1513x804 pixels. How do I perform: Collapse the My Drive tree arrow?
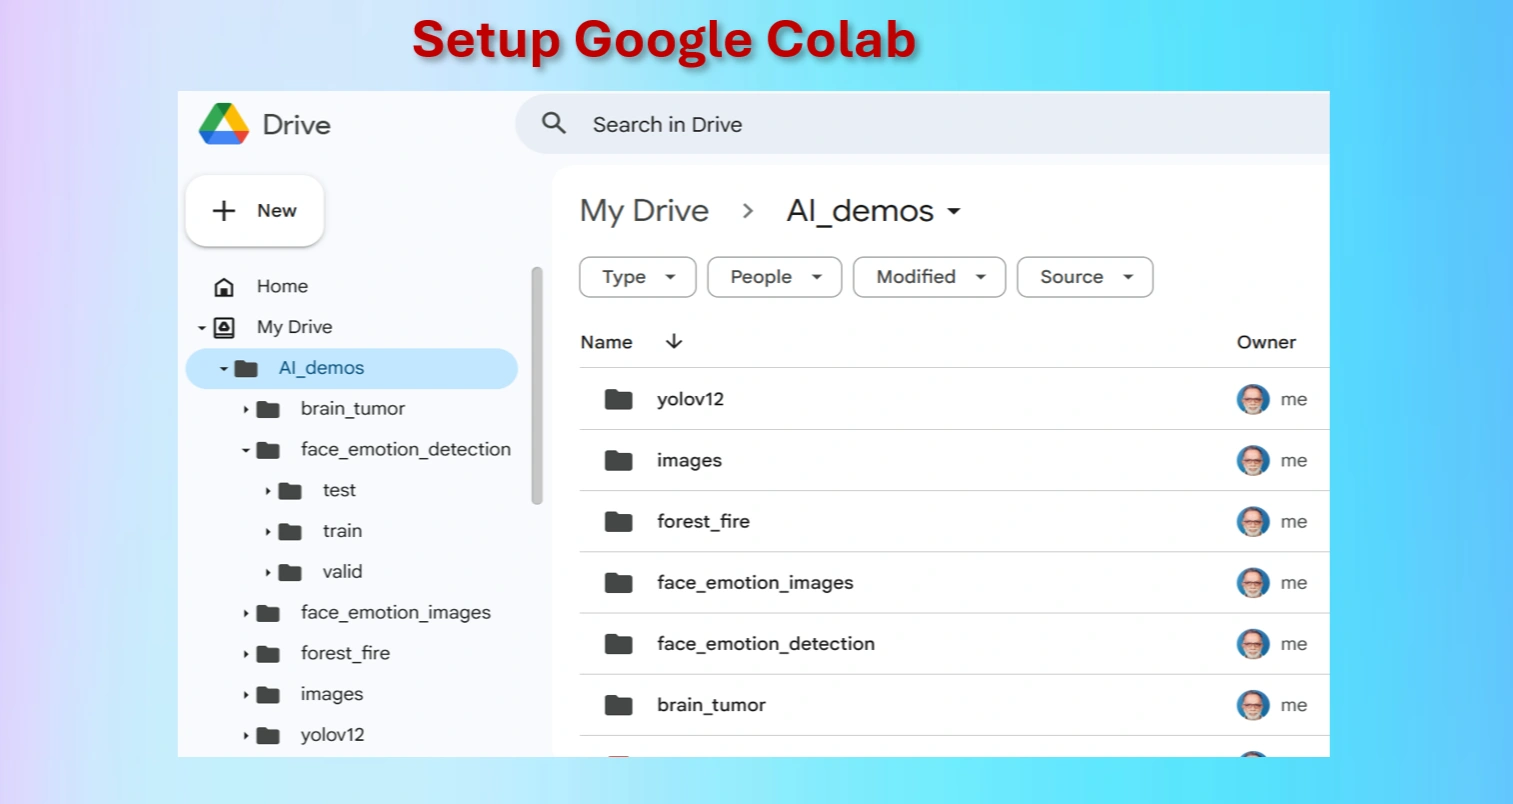coord(202,328)
